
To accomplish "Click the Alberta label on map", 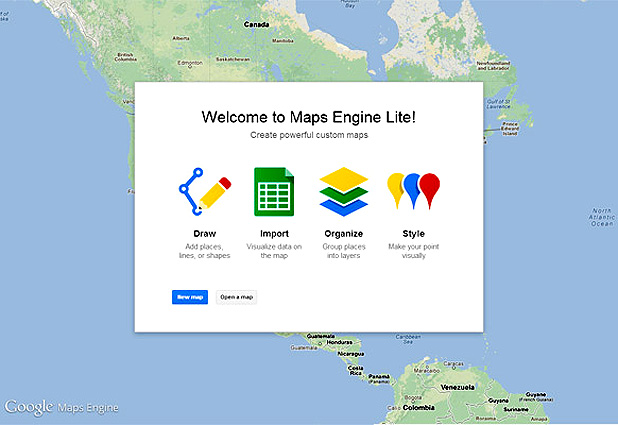I will click(181, 38).
